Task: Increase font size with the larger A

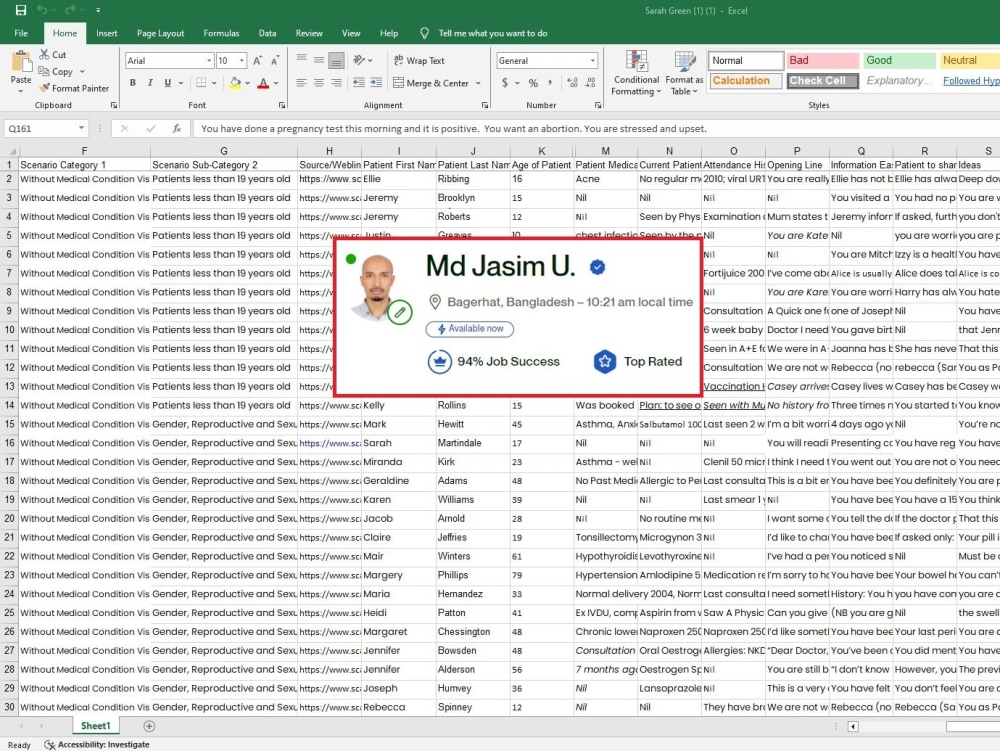Action: click(x=258, y=61)
